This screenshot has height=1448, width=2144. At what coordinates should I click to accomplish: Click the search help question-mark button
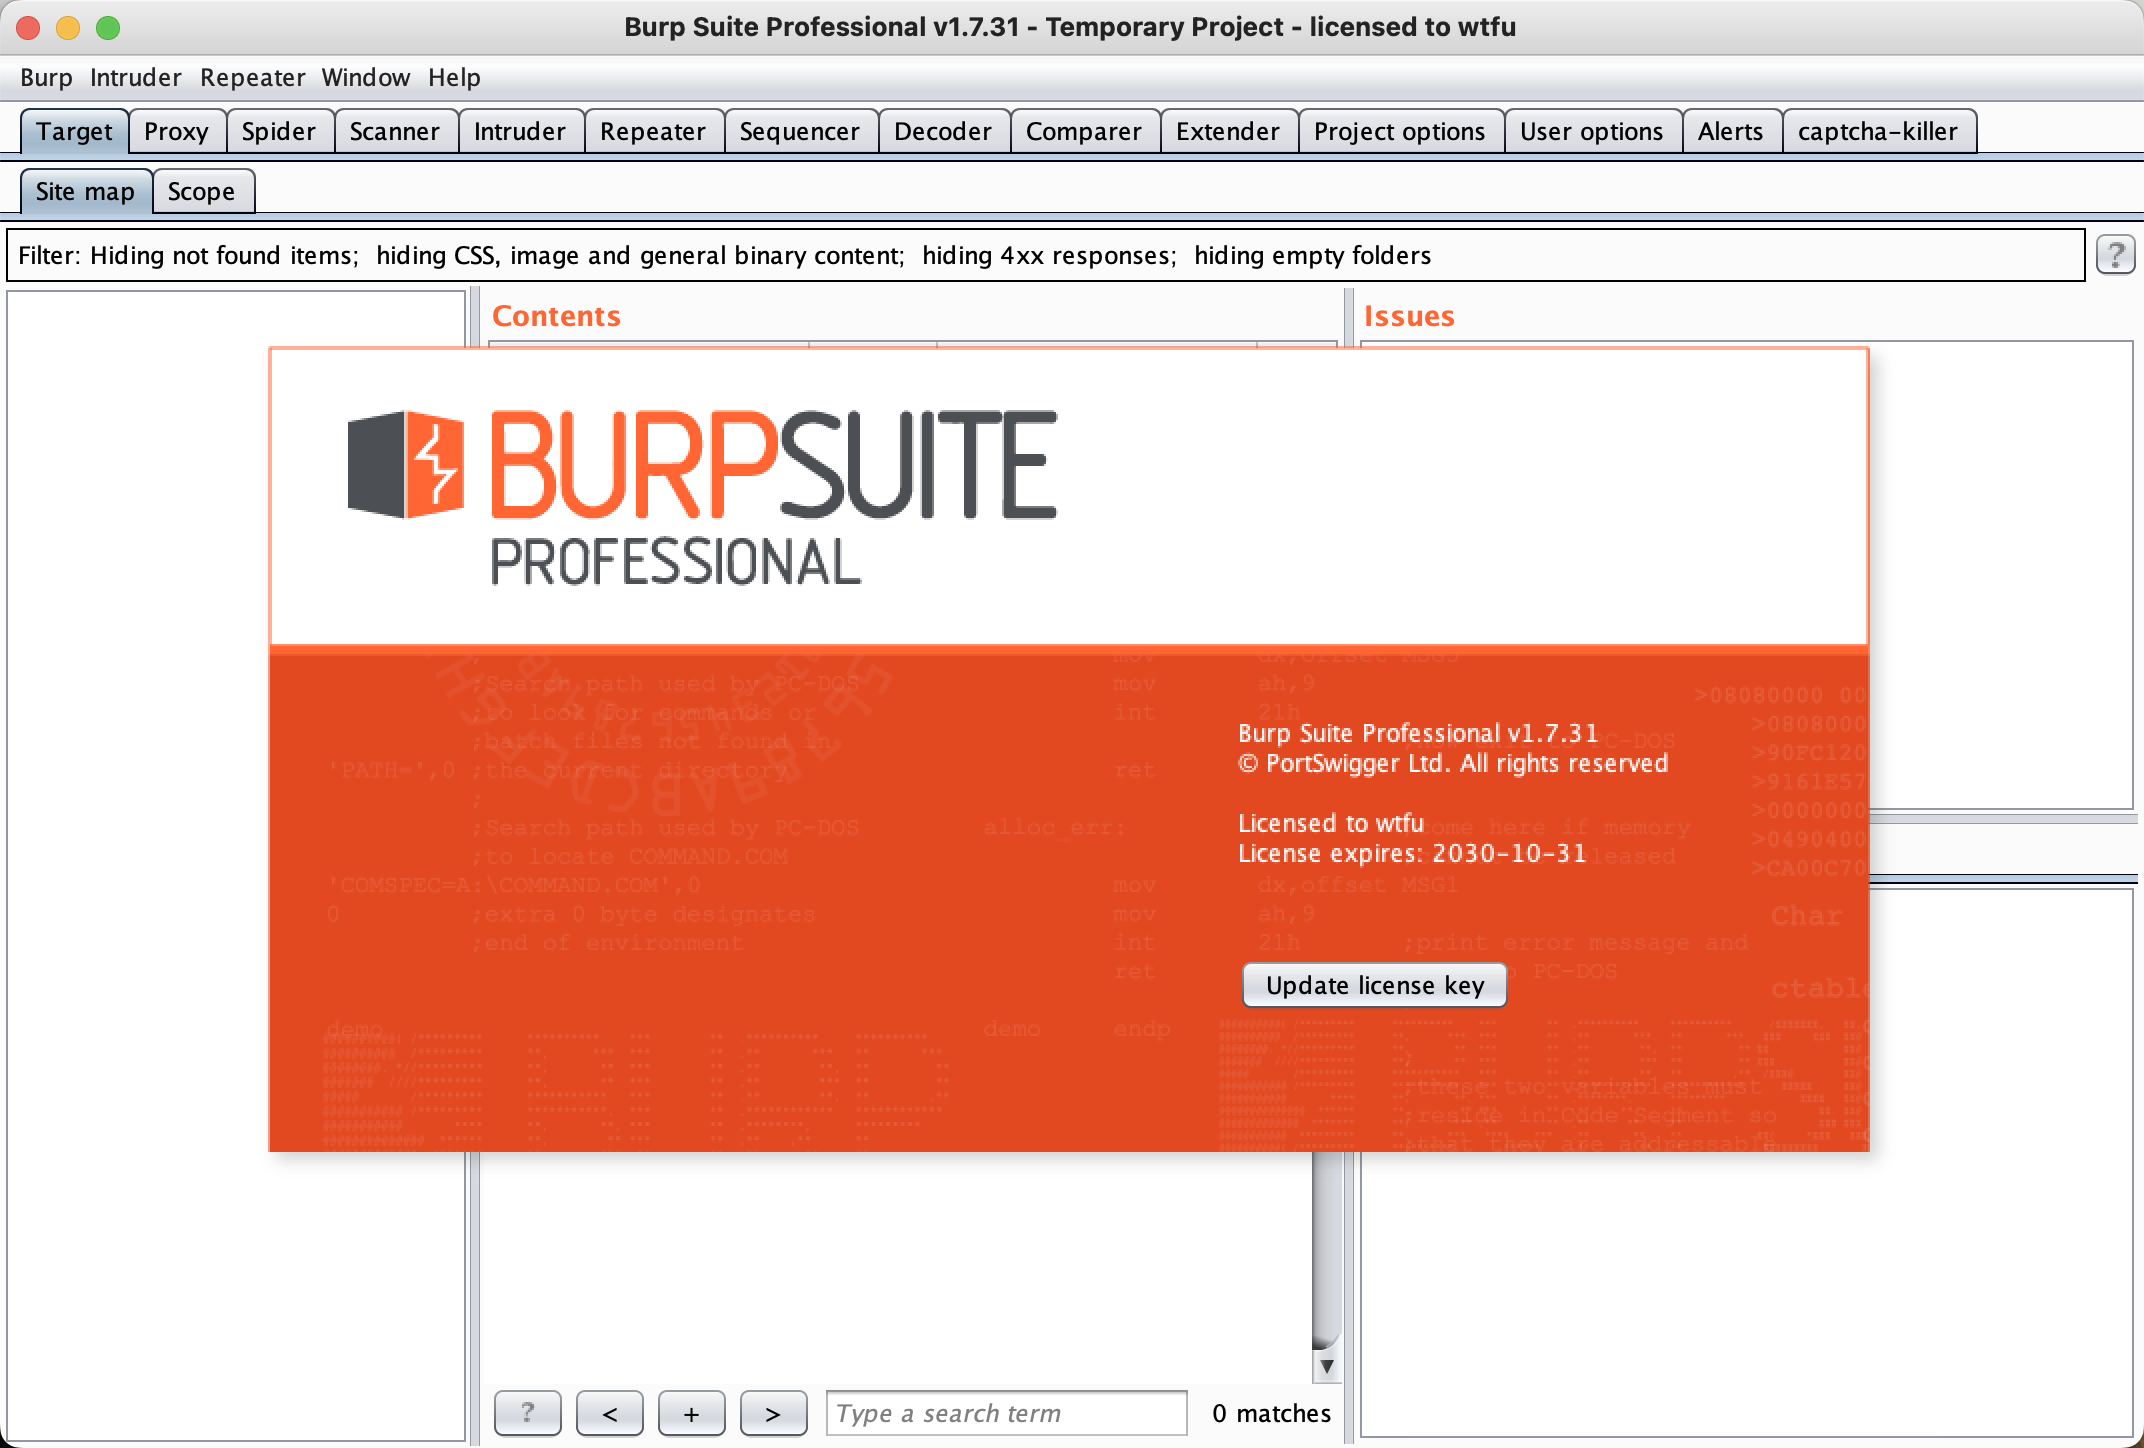click(x=527, y=1413)
